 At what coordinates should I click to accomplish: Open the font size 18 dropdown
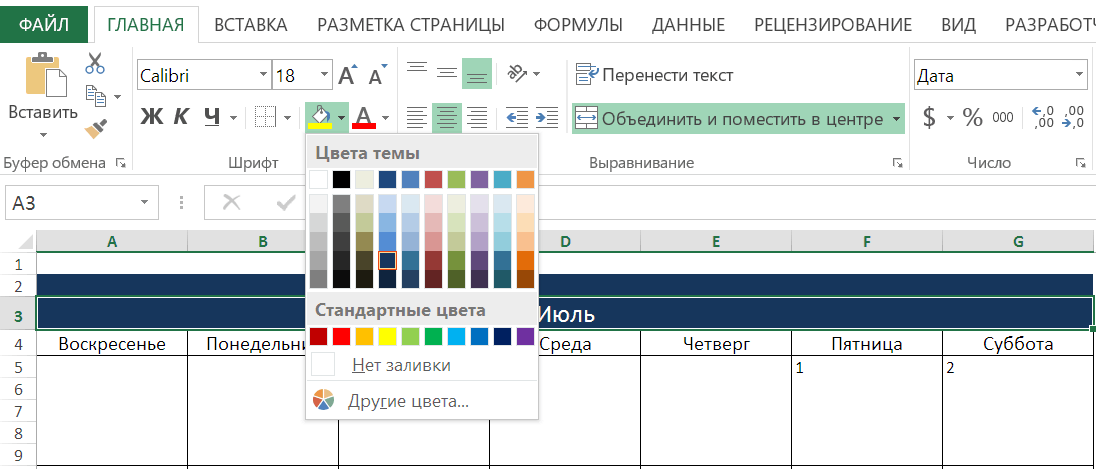point(324,75)
